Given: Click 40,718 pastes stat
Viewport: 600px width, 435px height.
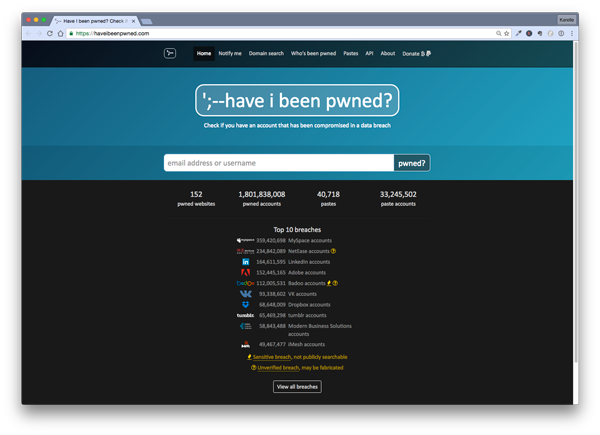Looking at the screenshot, I should pyautogui.click(x=328, y=199).
